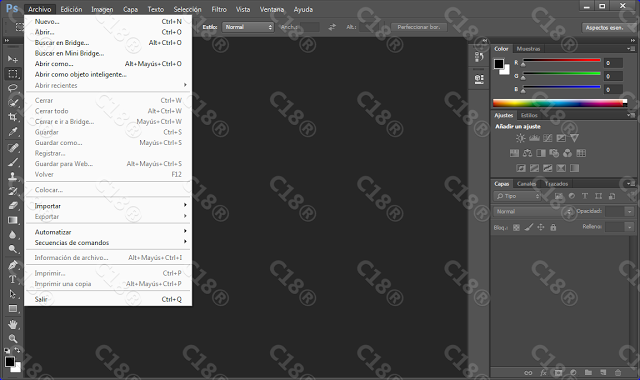Select the Eraser tool
640x380 pixels.
pos(12,206)
